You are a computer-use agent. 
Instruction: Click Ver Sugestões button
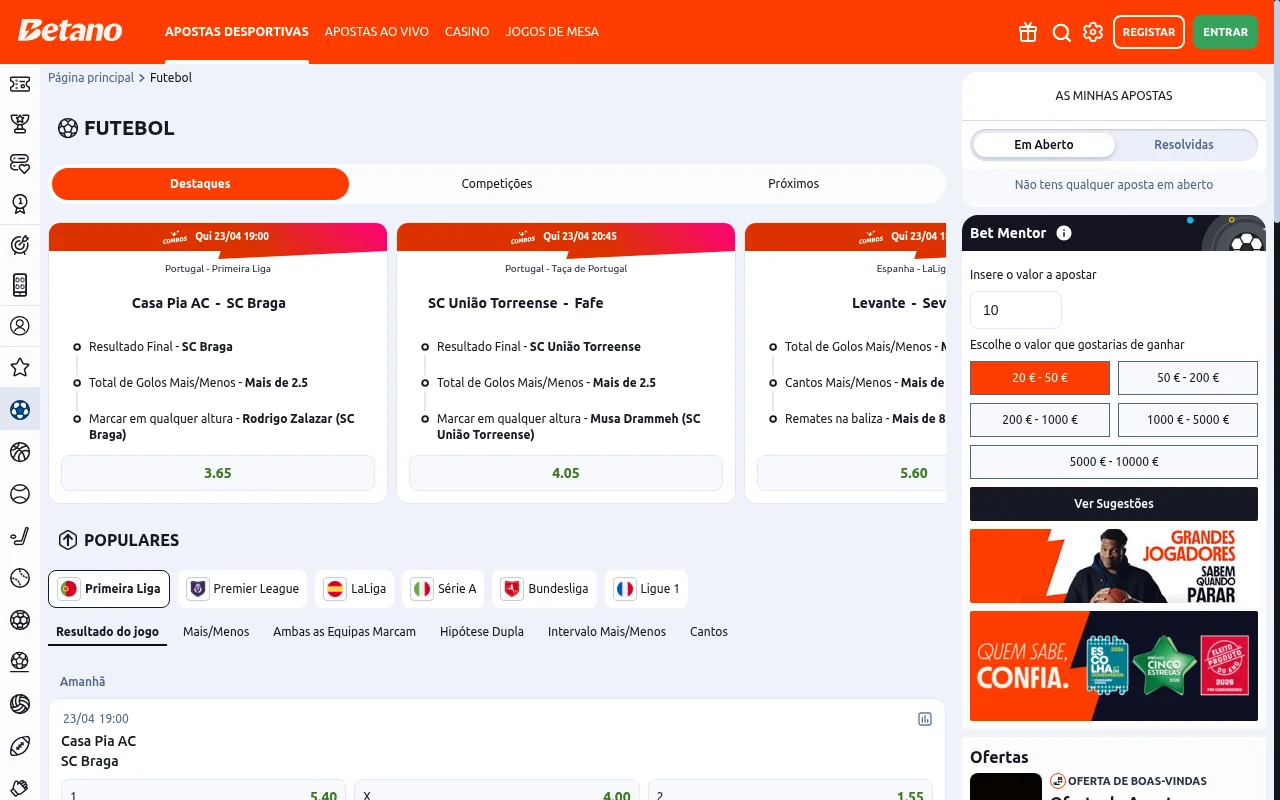coord(1114,504)
